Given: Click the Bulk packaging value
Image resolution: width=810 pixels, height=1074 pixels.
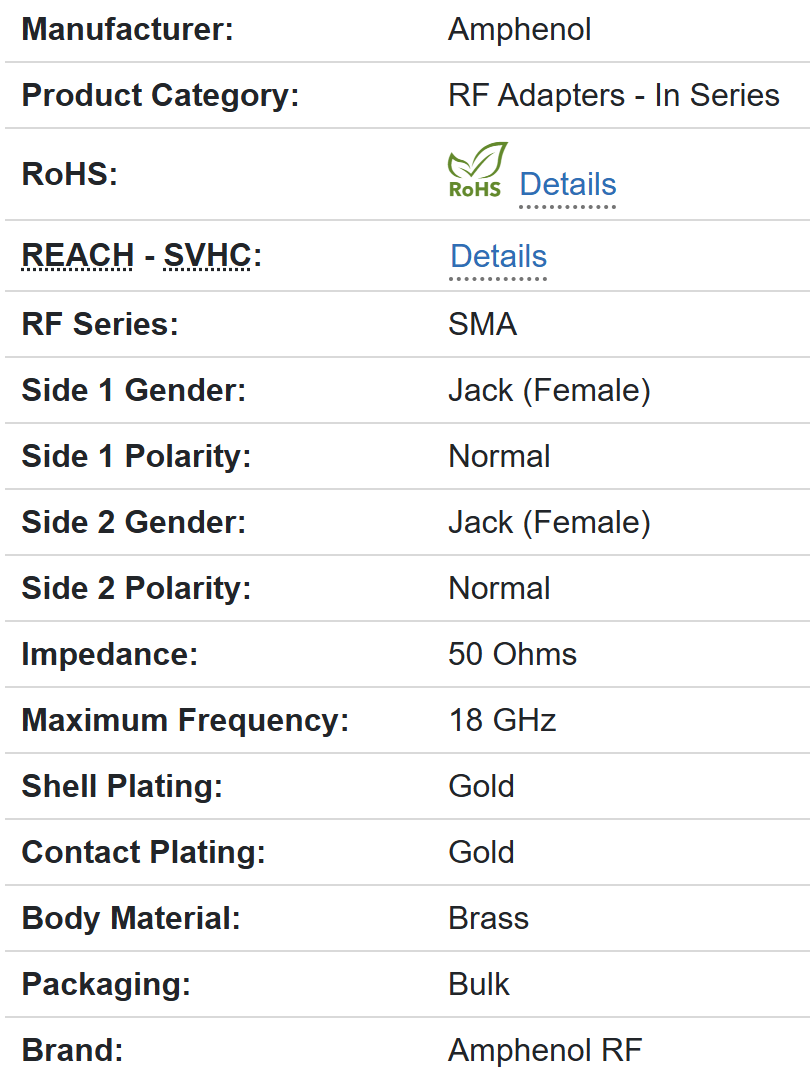Looking at the screenshot, I should point(479,984).
